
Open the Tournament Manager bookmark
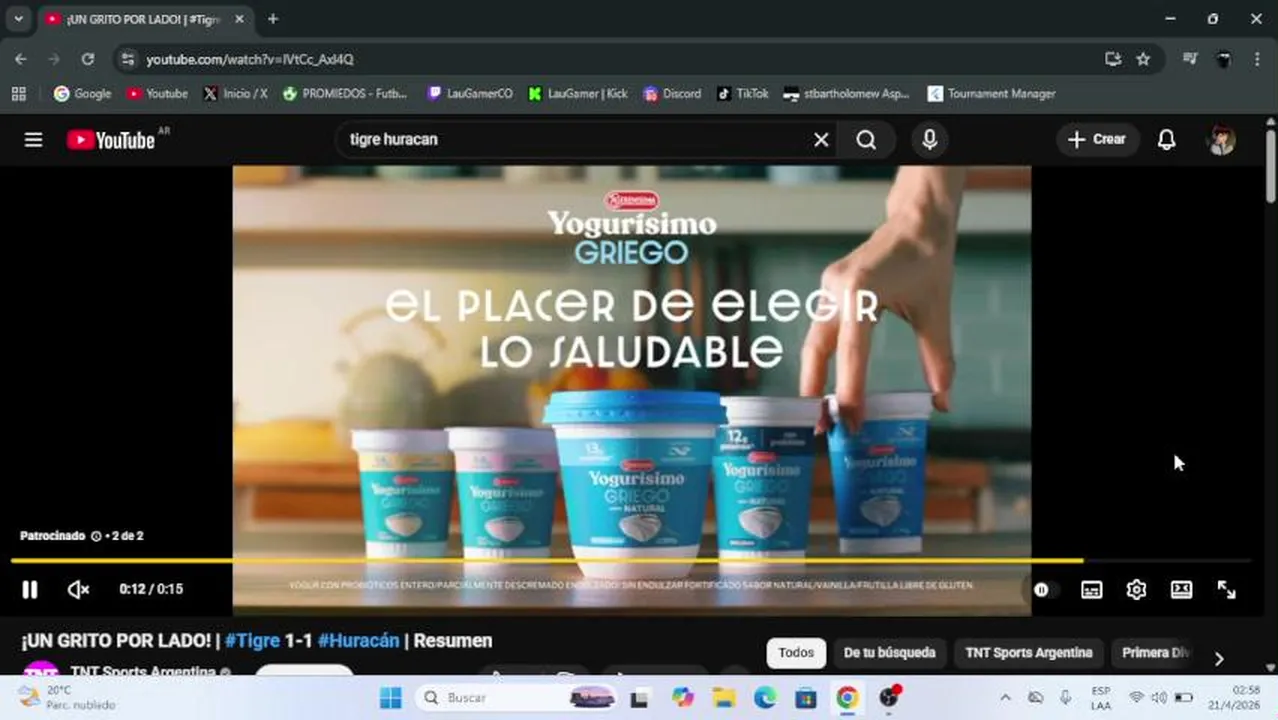pos(991,93)
